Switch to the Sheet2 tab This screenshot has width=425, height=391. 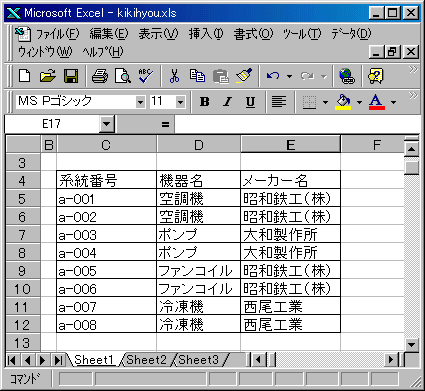pyautogui.click(x=146, y=360)
